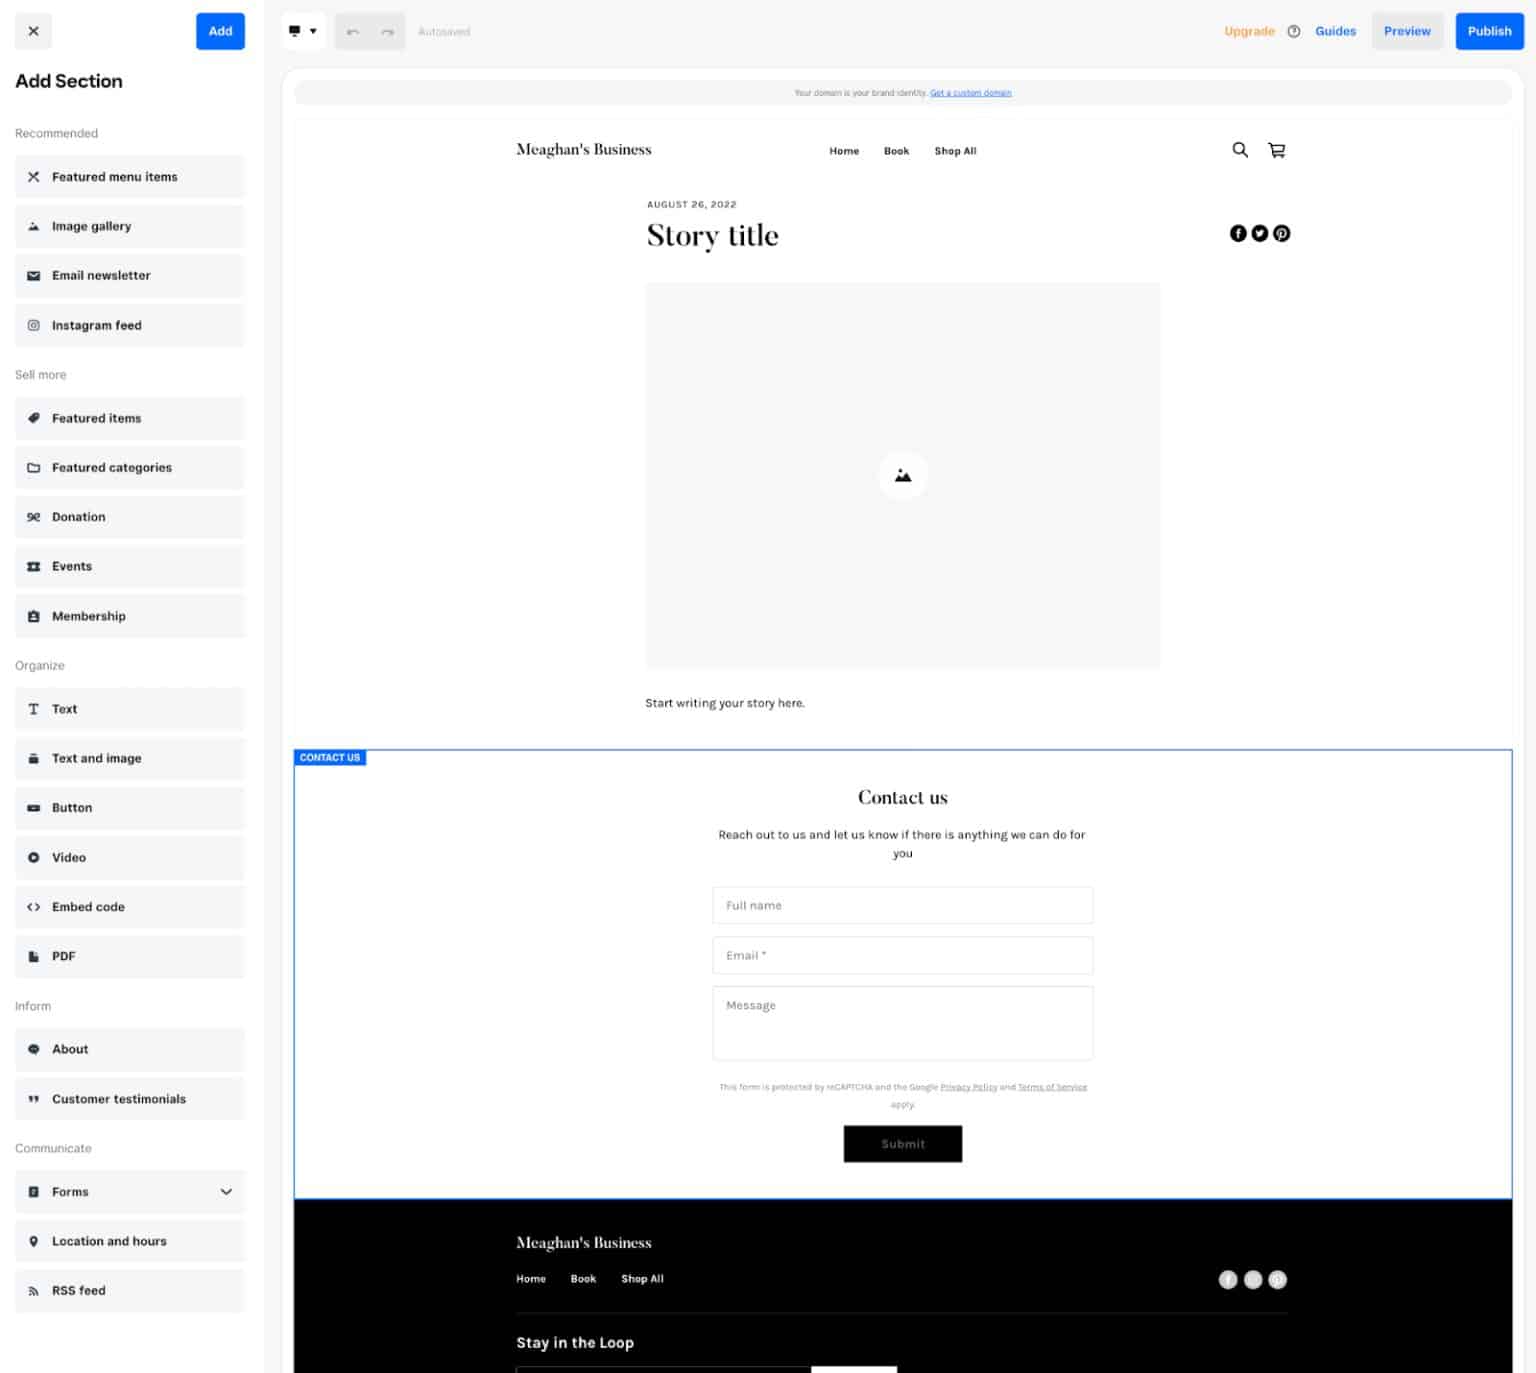
Task: Open the Get a custom domain link
Action: [971, 92]
